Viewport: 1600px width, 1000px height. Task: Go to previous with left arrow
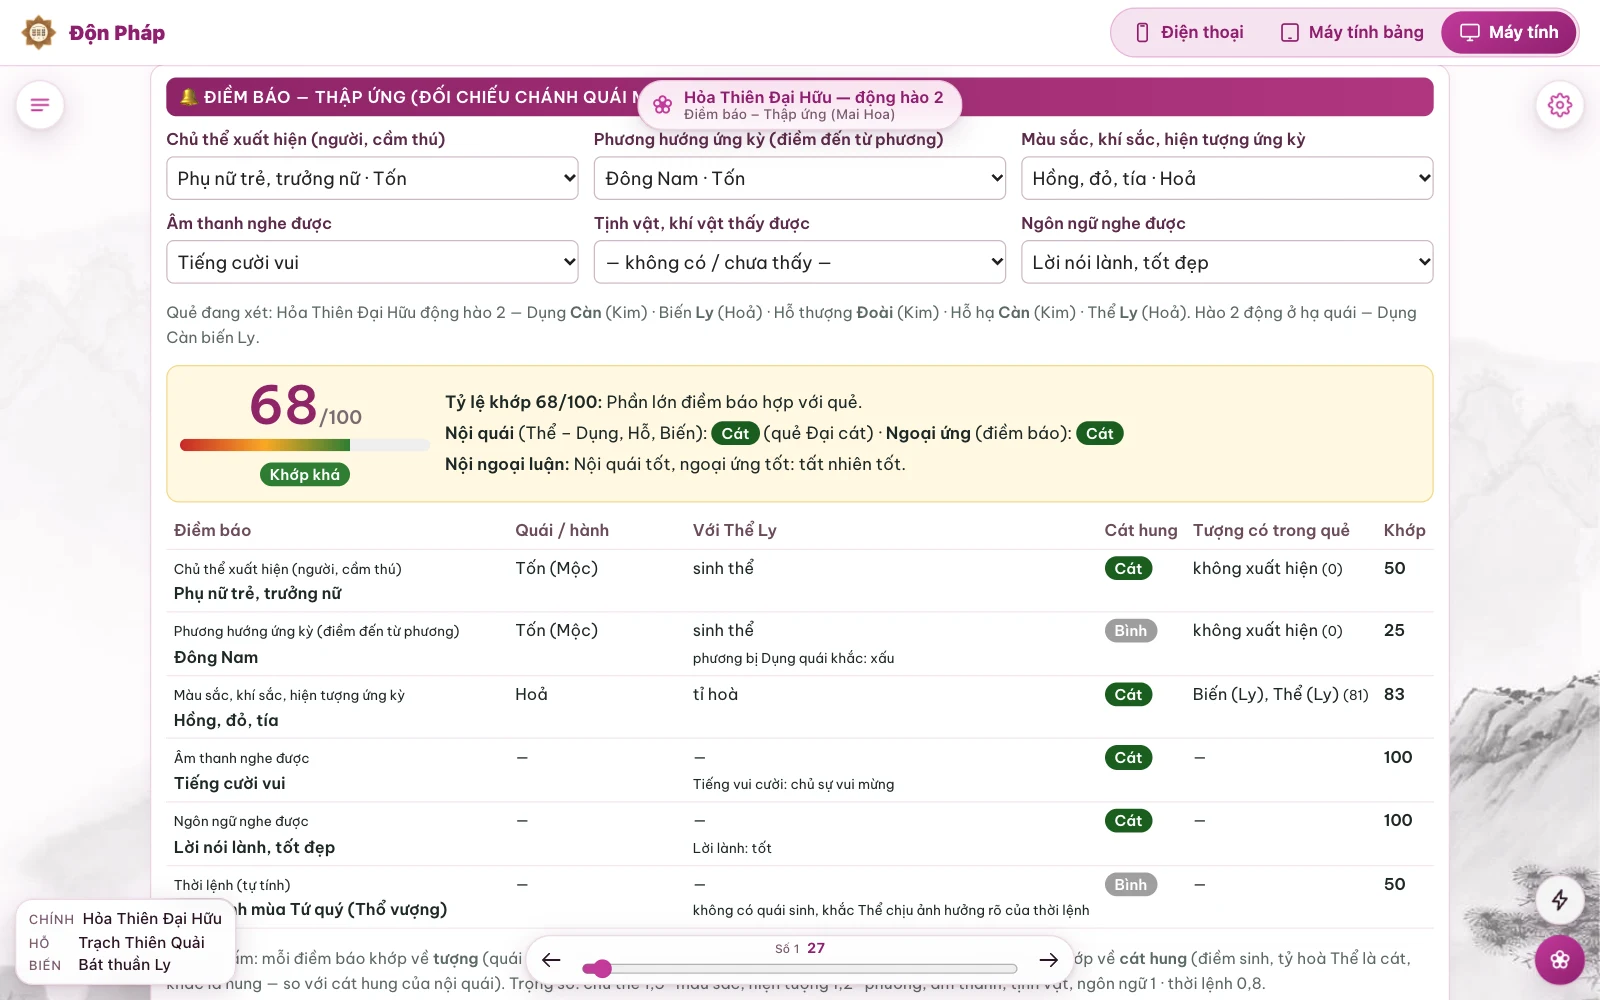551,960
